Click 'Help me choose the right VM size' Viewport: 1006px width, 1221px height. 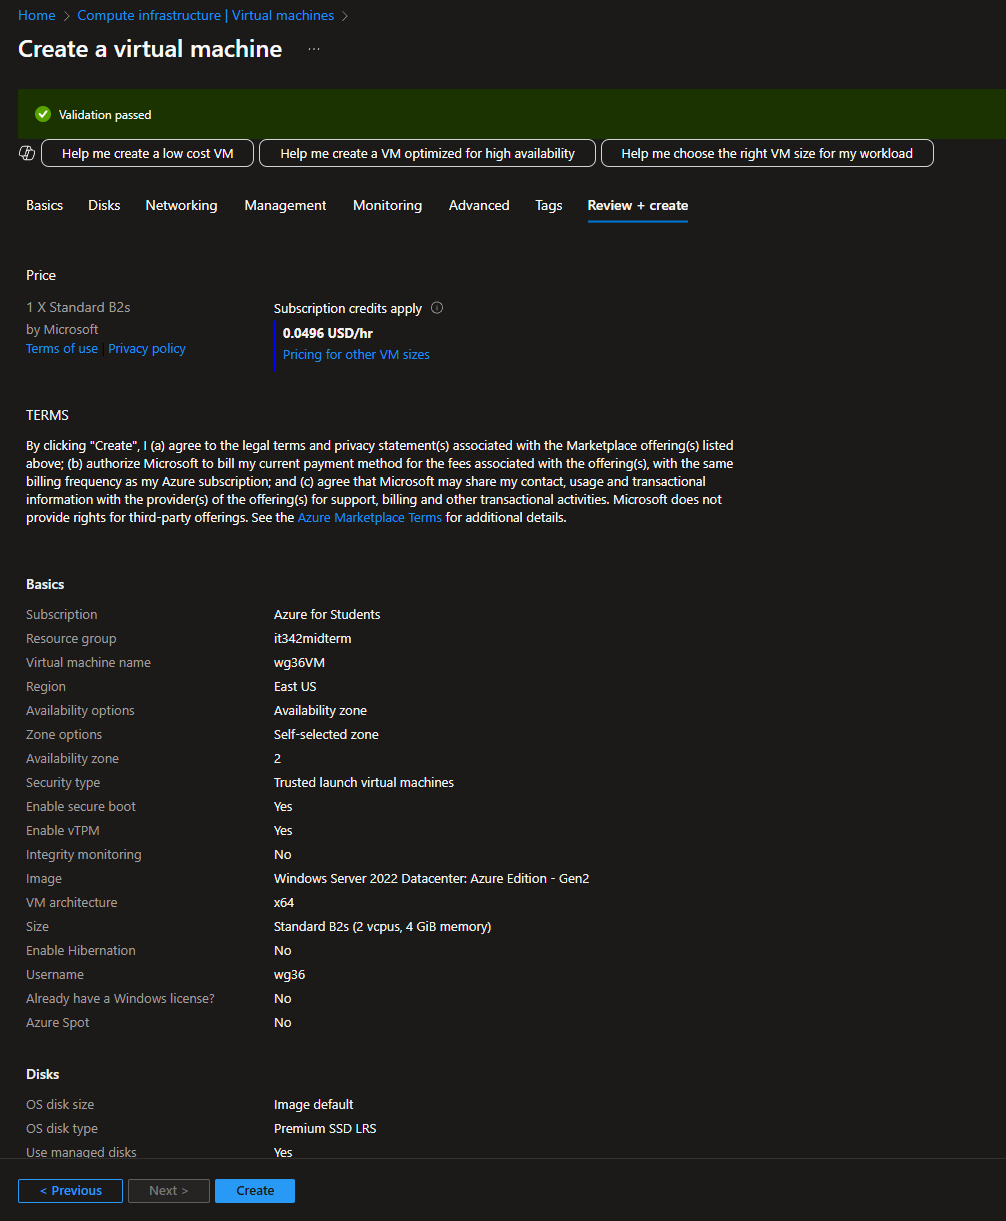[x=766, y=153]
